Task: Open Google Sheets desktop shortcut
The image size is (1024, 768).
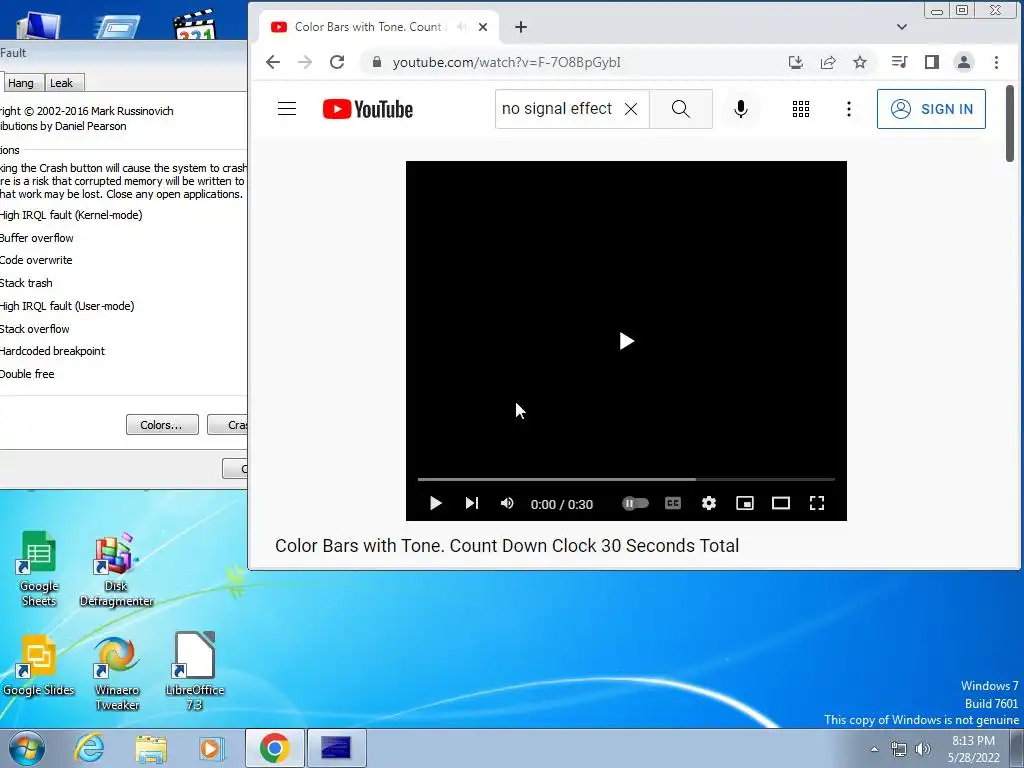Action: coord(39,569)
